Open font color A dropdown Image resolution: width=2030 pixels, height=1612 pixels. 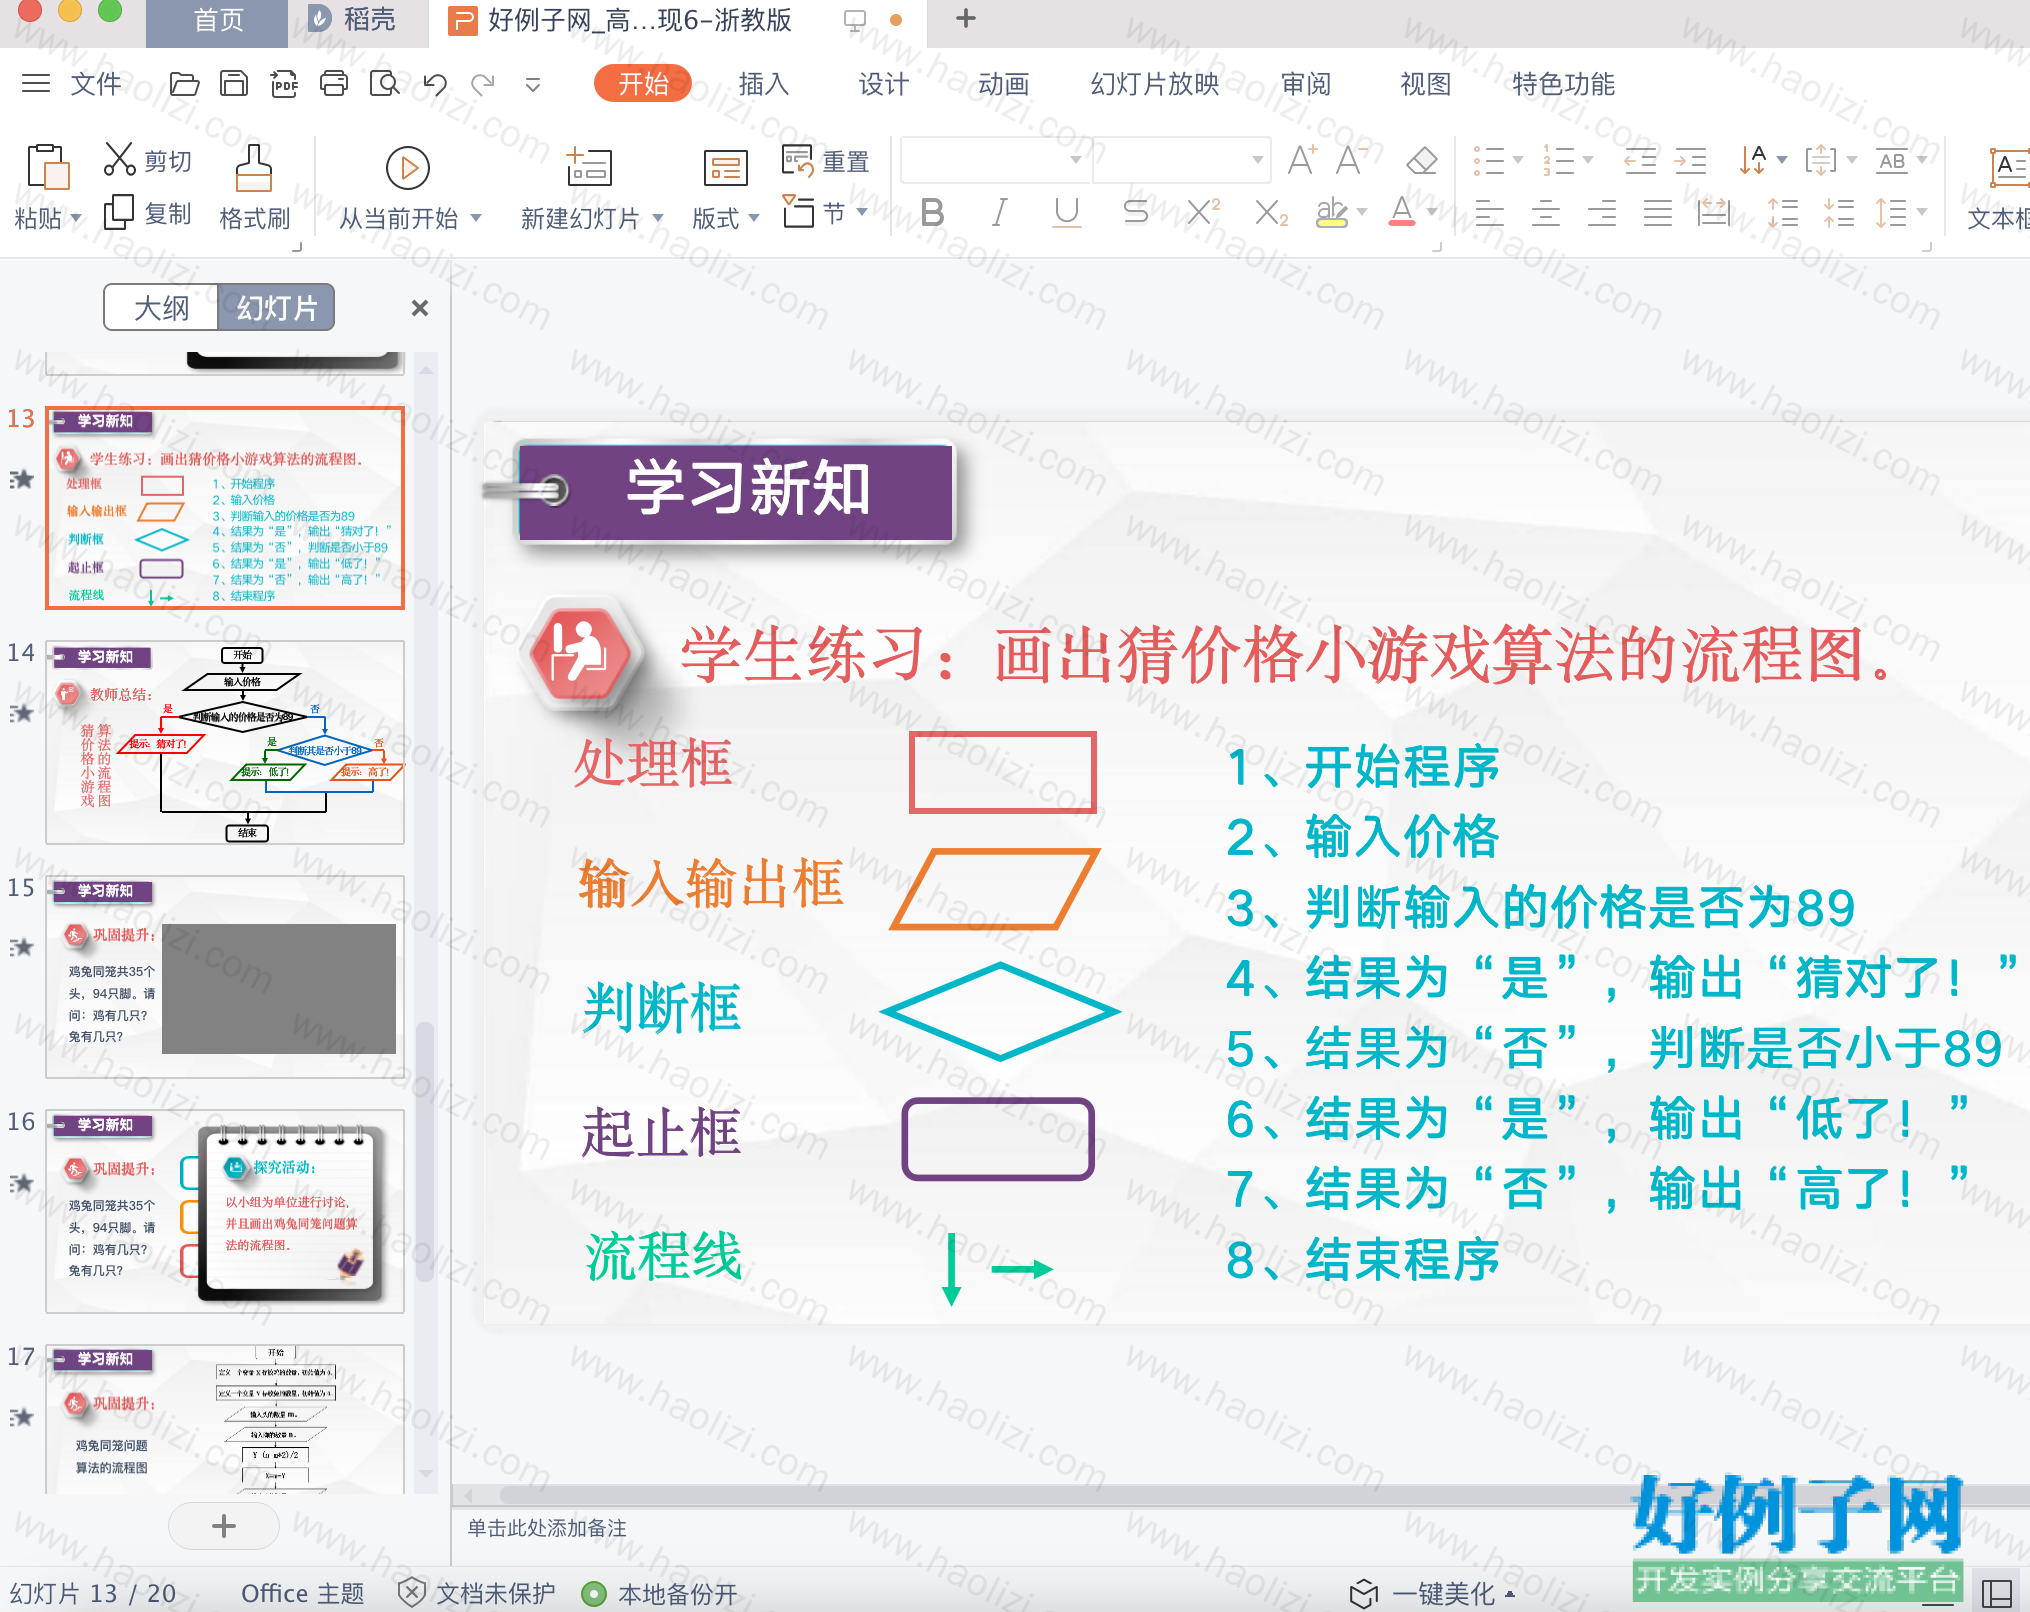click(1433, 212)
